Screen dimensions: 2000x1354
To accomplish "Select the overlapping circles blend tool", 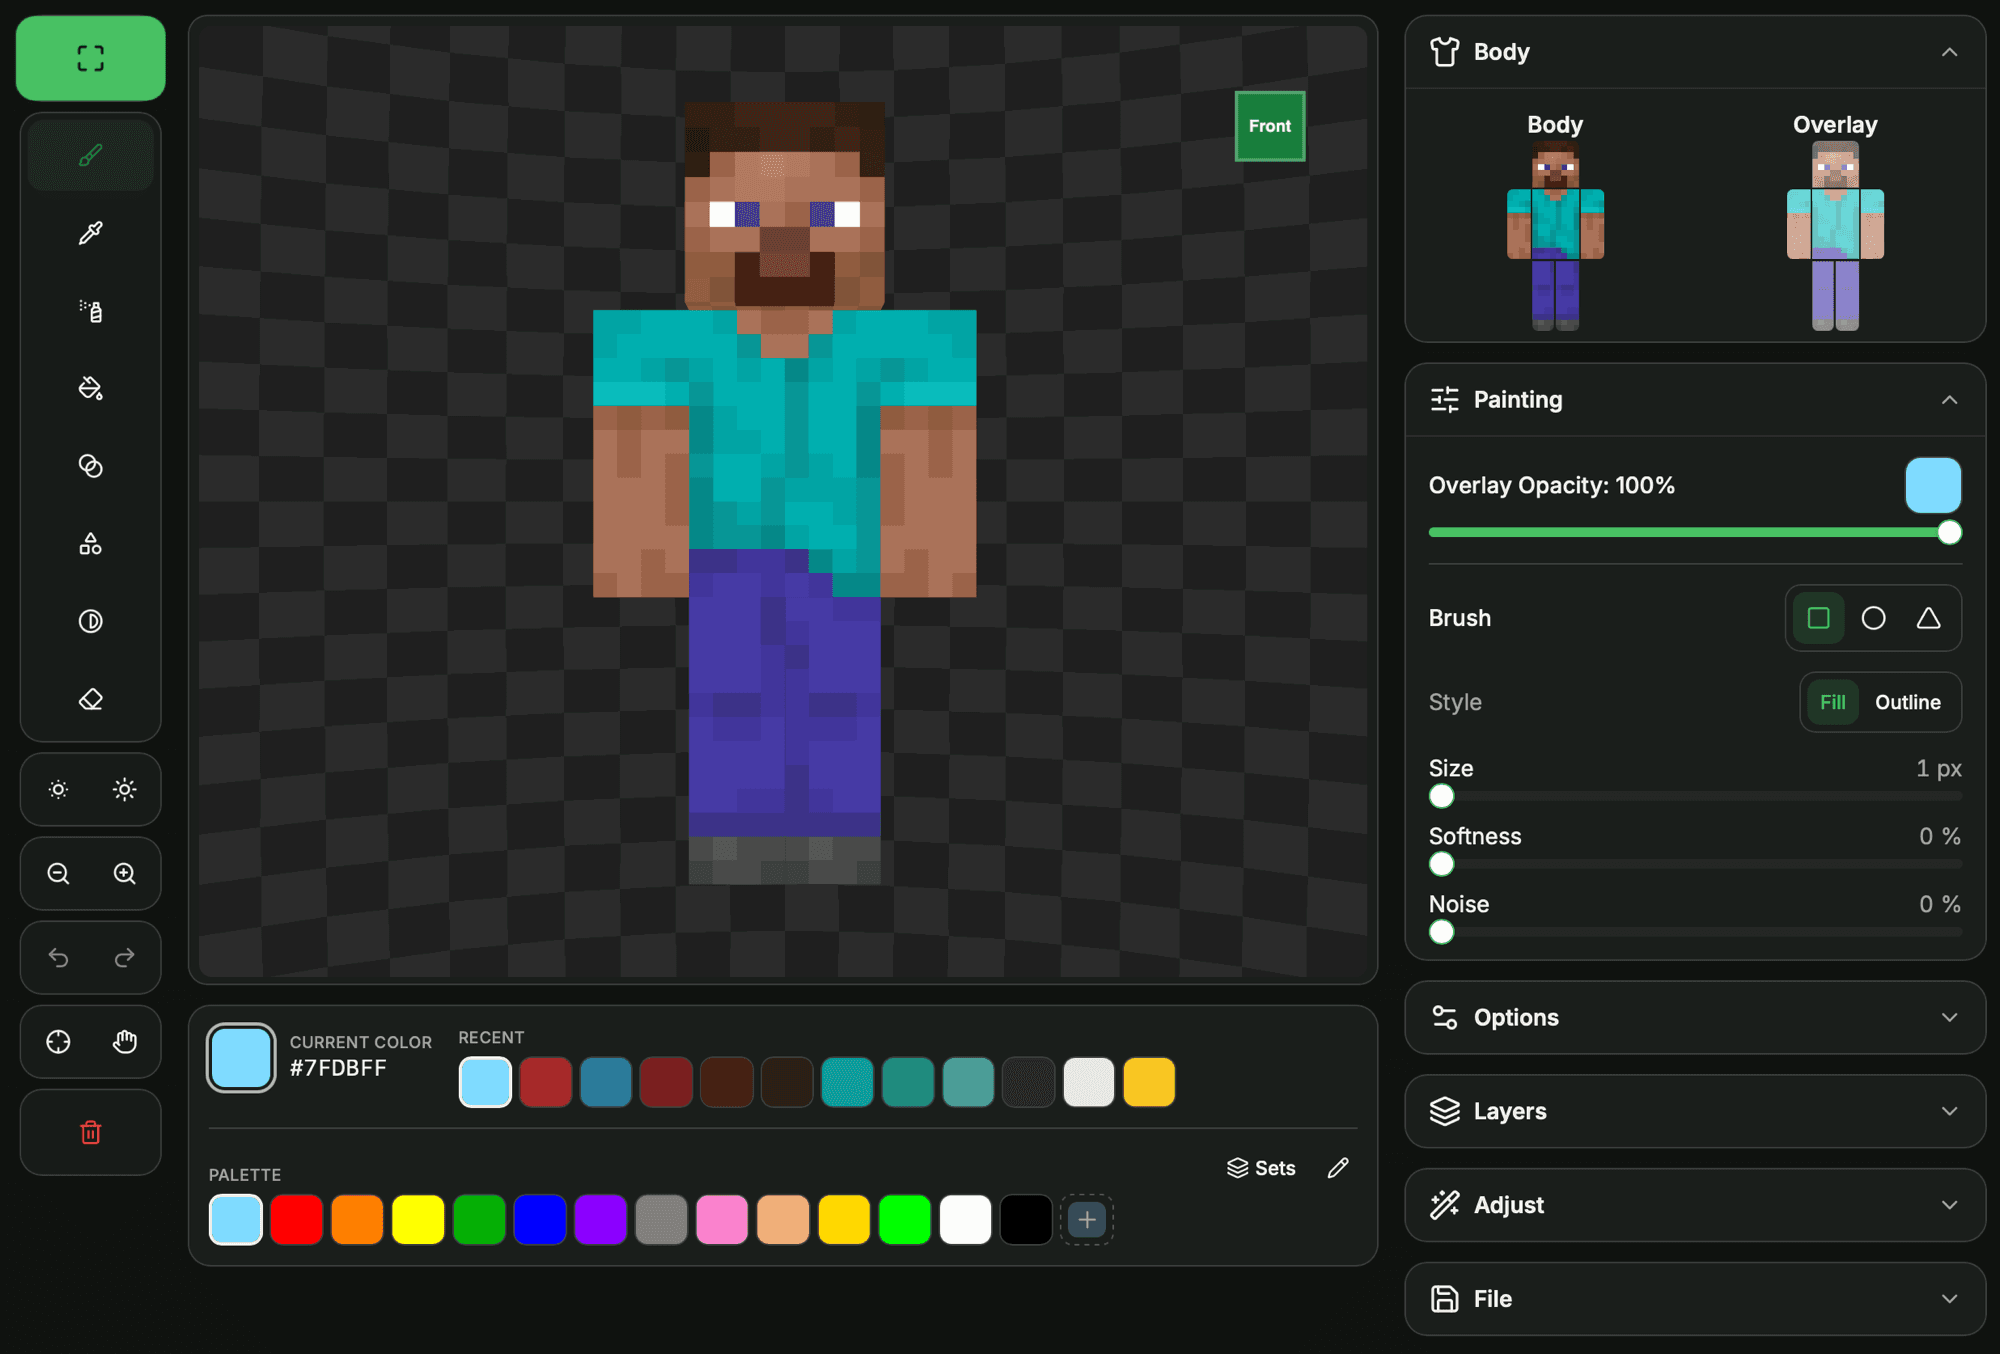I will coord(90,466).
